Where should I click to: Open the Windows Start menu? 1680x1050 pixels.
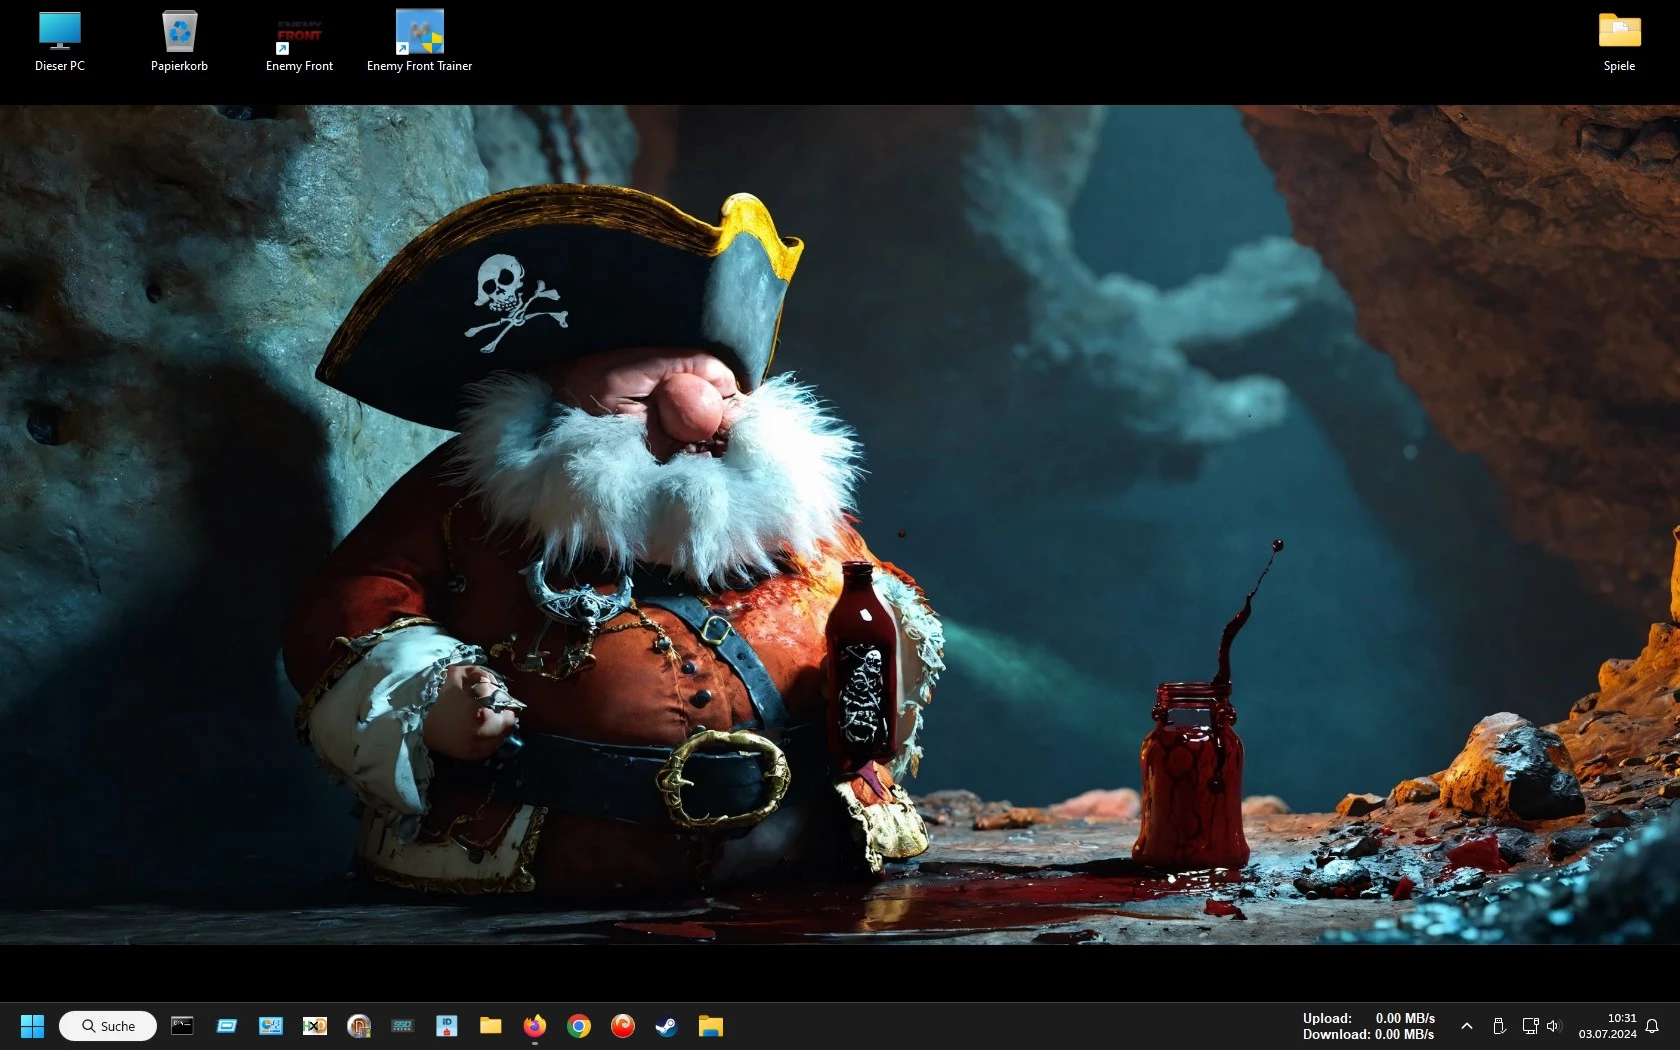click(32, 1026)
